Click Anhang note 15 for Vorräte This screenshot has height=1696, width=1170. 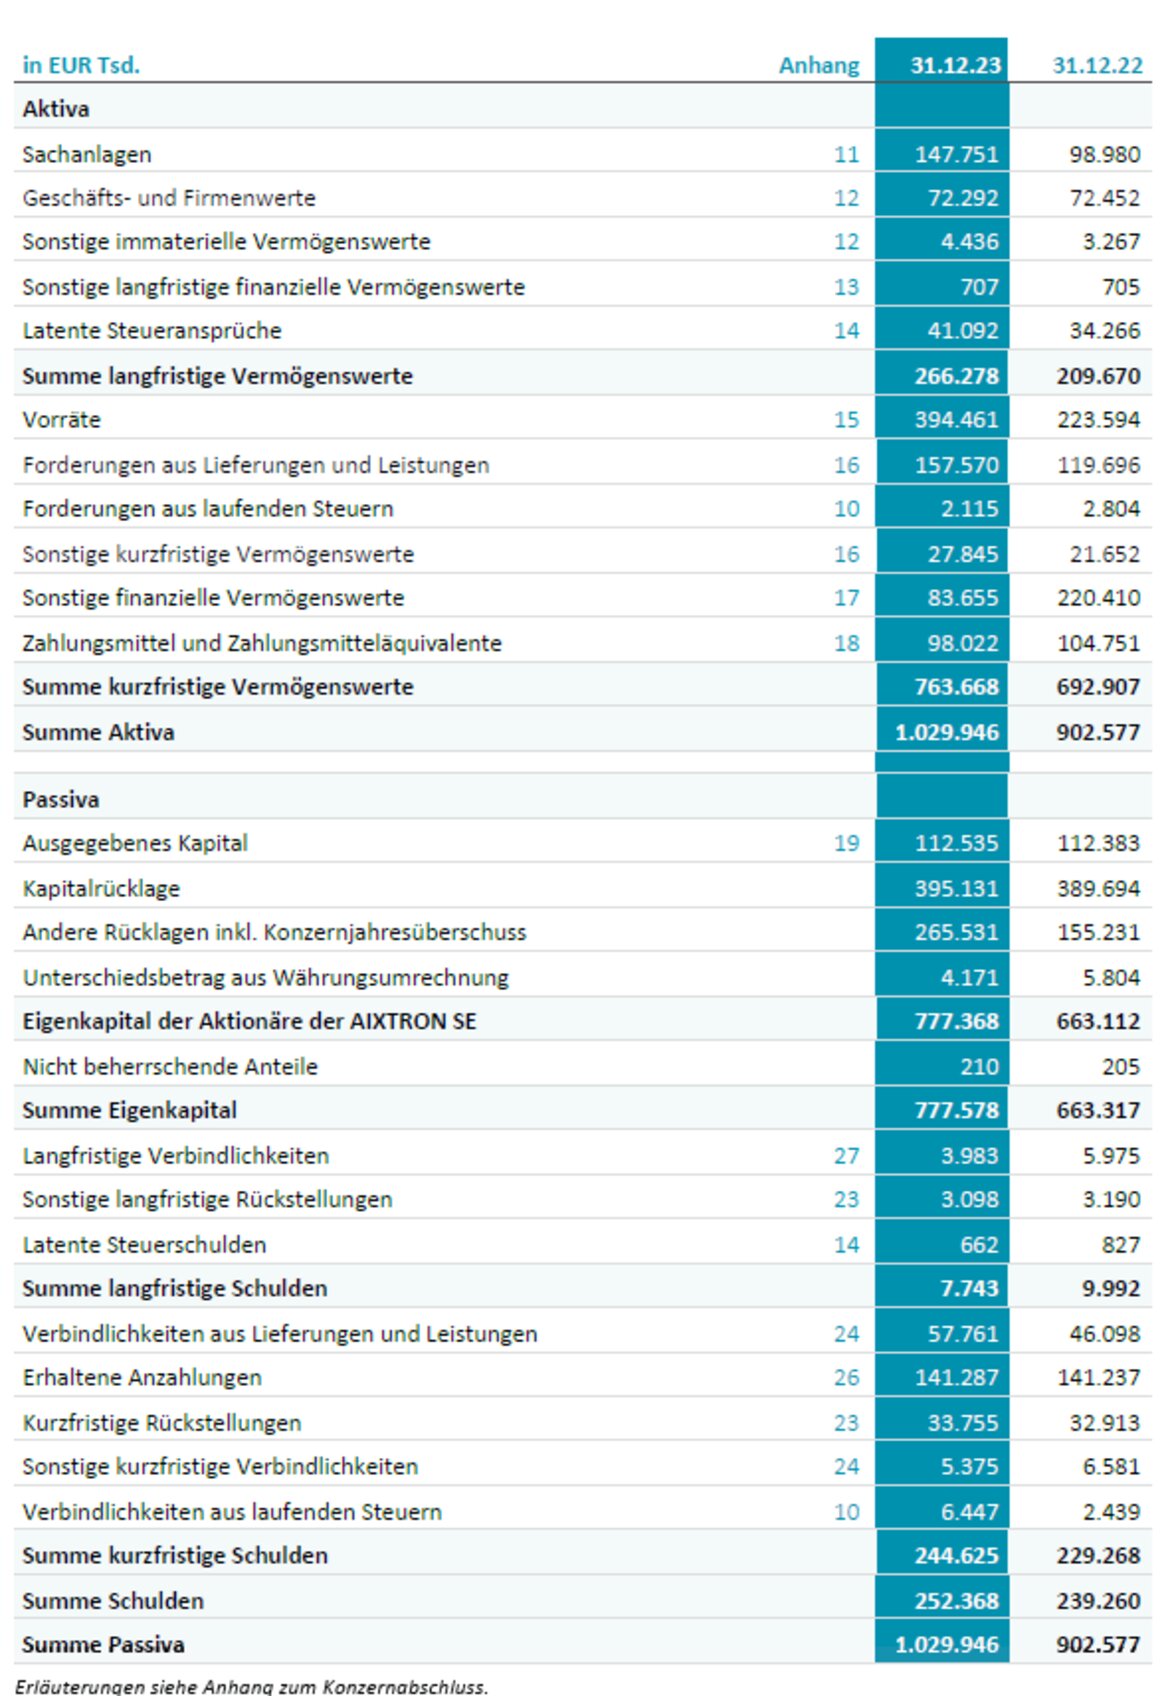click(x=846, y=420)
